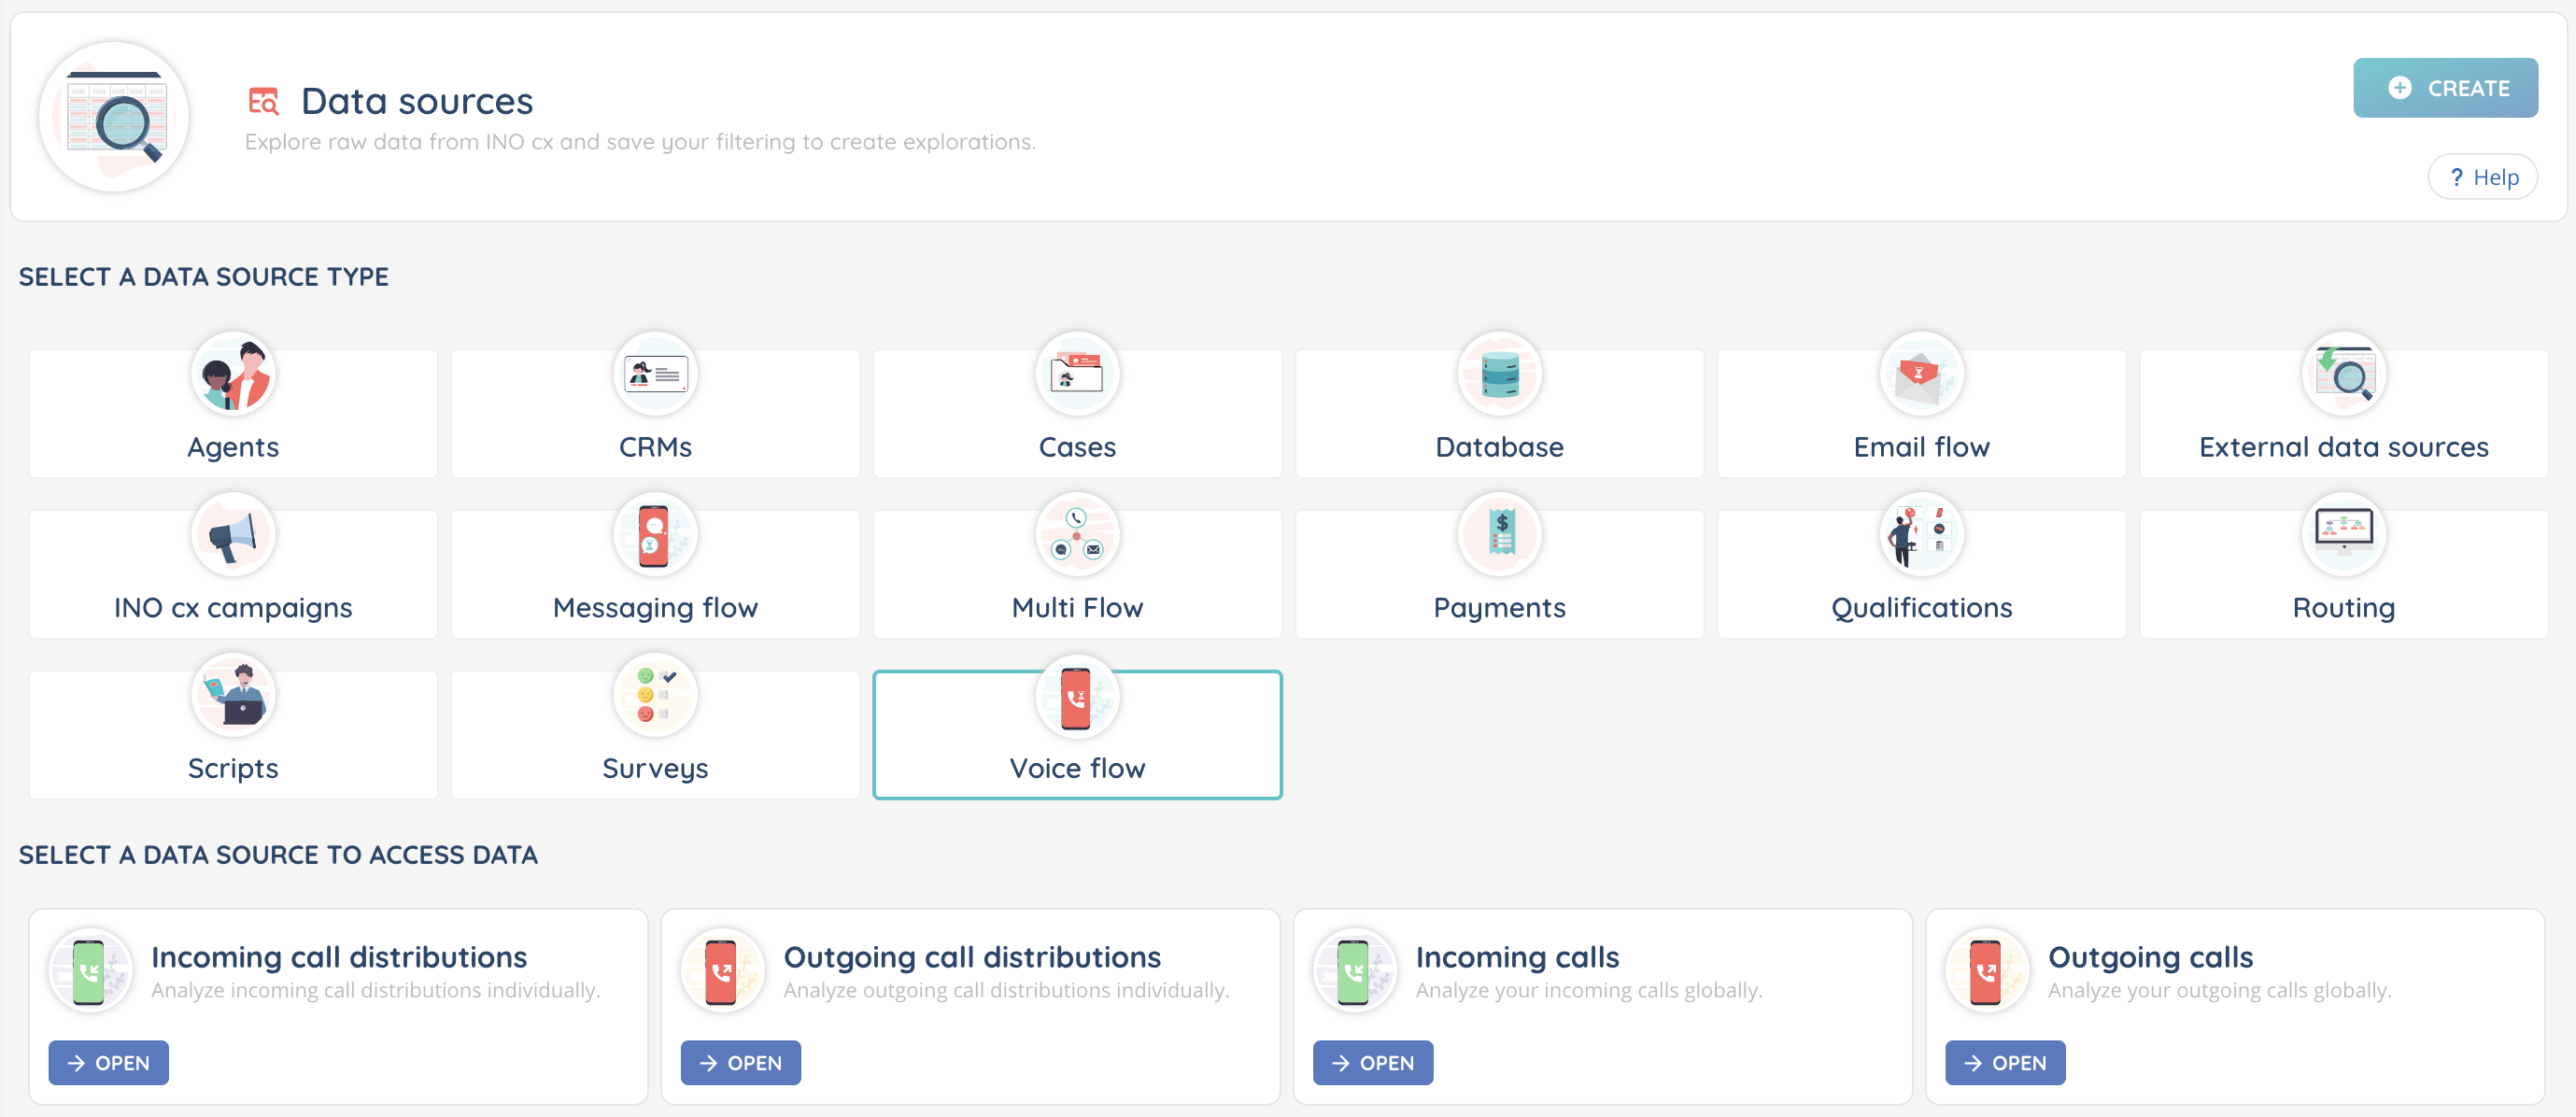Click the CREATE button
The image size is (2576, 1117).
(2445, 88)
